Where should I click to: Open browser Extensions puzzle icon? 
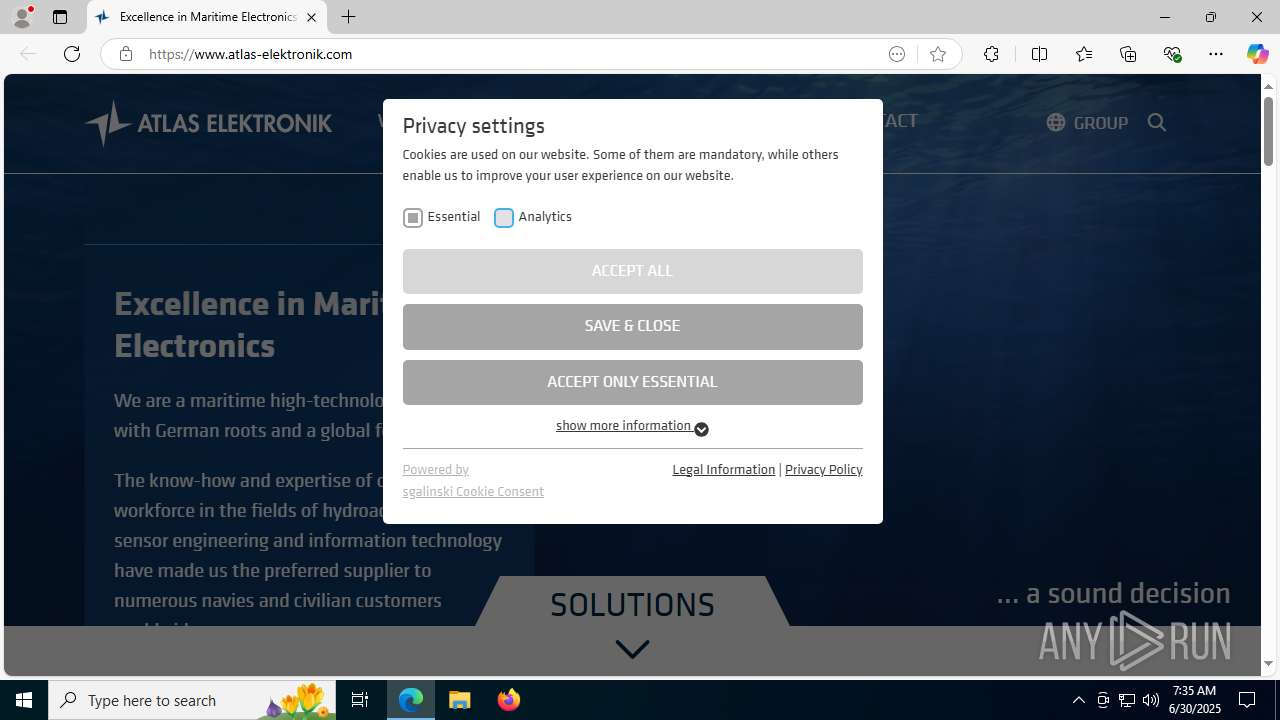point(991,54)
